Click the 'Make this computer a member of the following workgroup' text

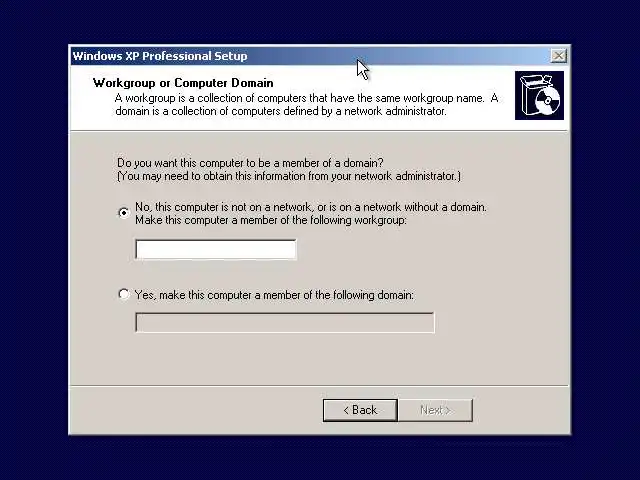[271, 220]
